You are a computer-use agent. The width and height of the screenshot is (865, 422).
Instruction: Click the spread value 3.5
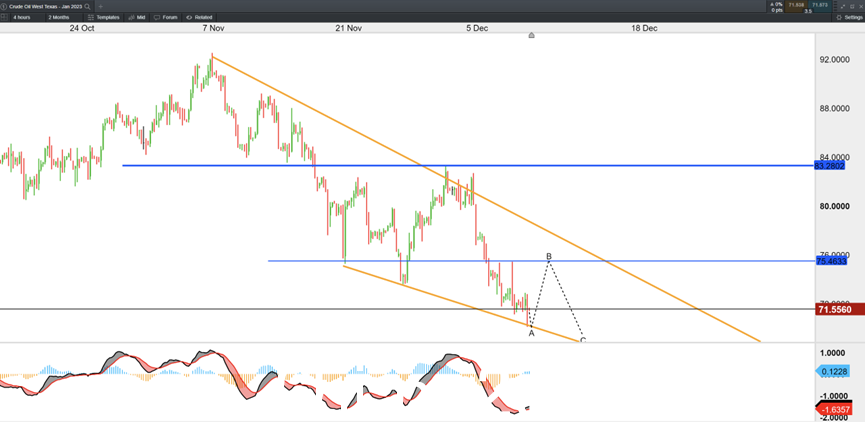point(808,11)
